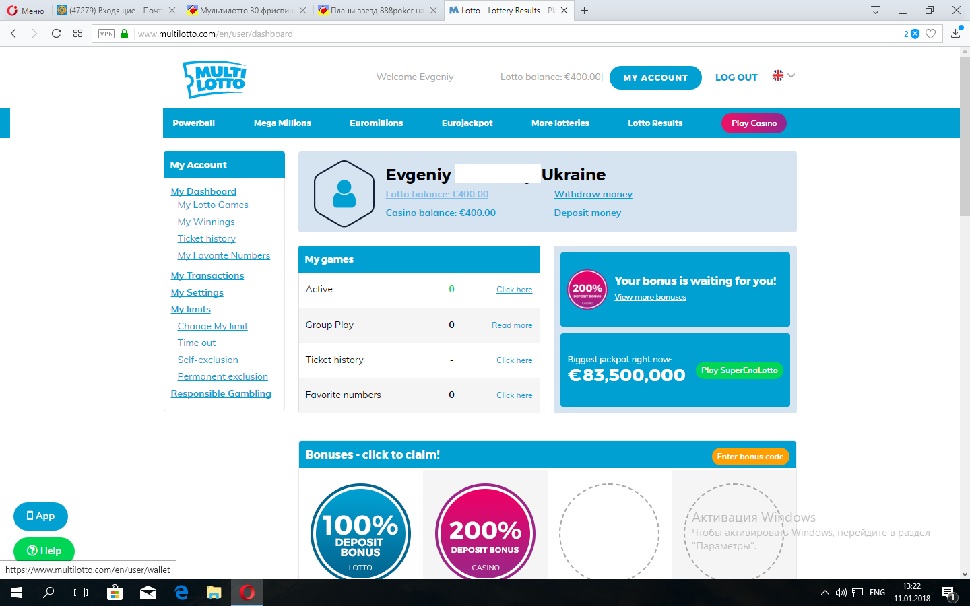Screen dimensions: 970x606
Task: Click the Enter bonus code button
Action: point(750,456)
